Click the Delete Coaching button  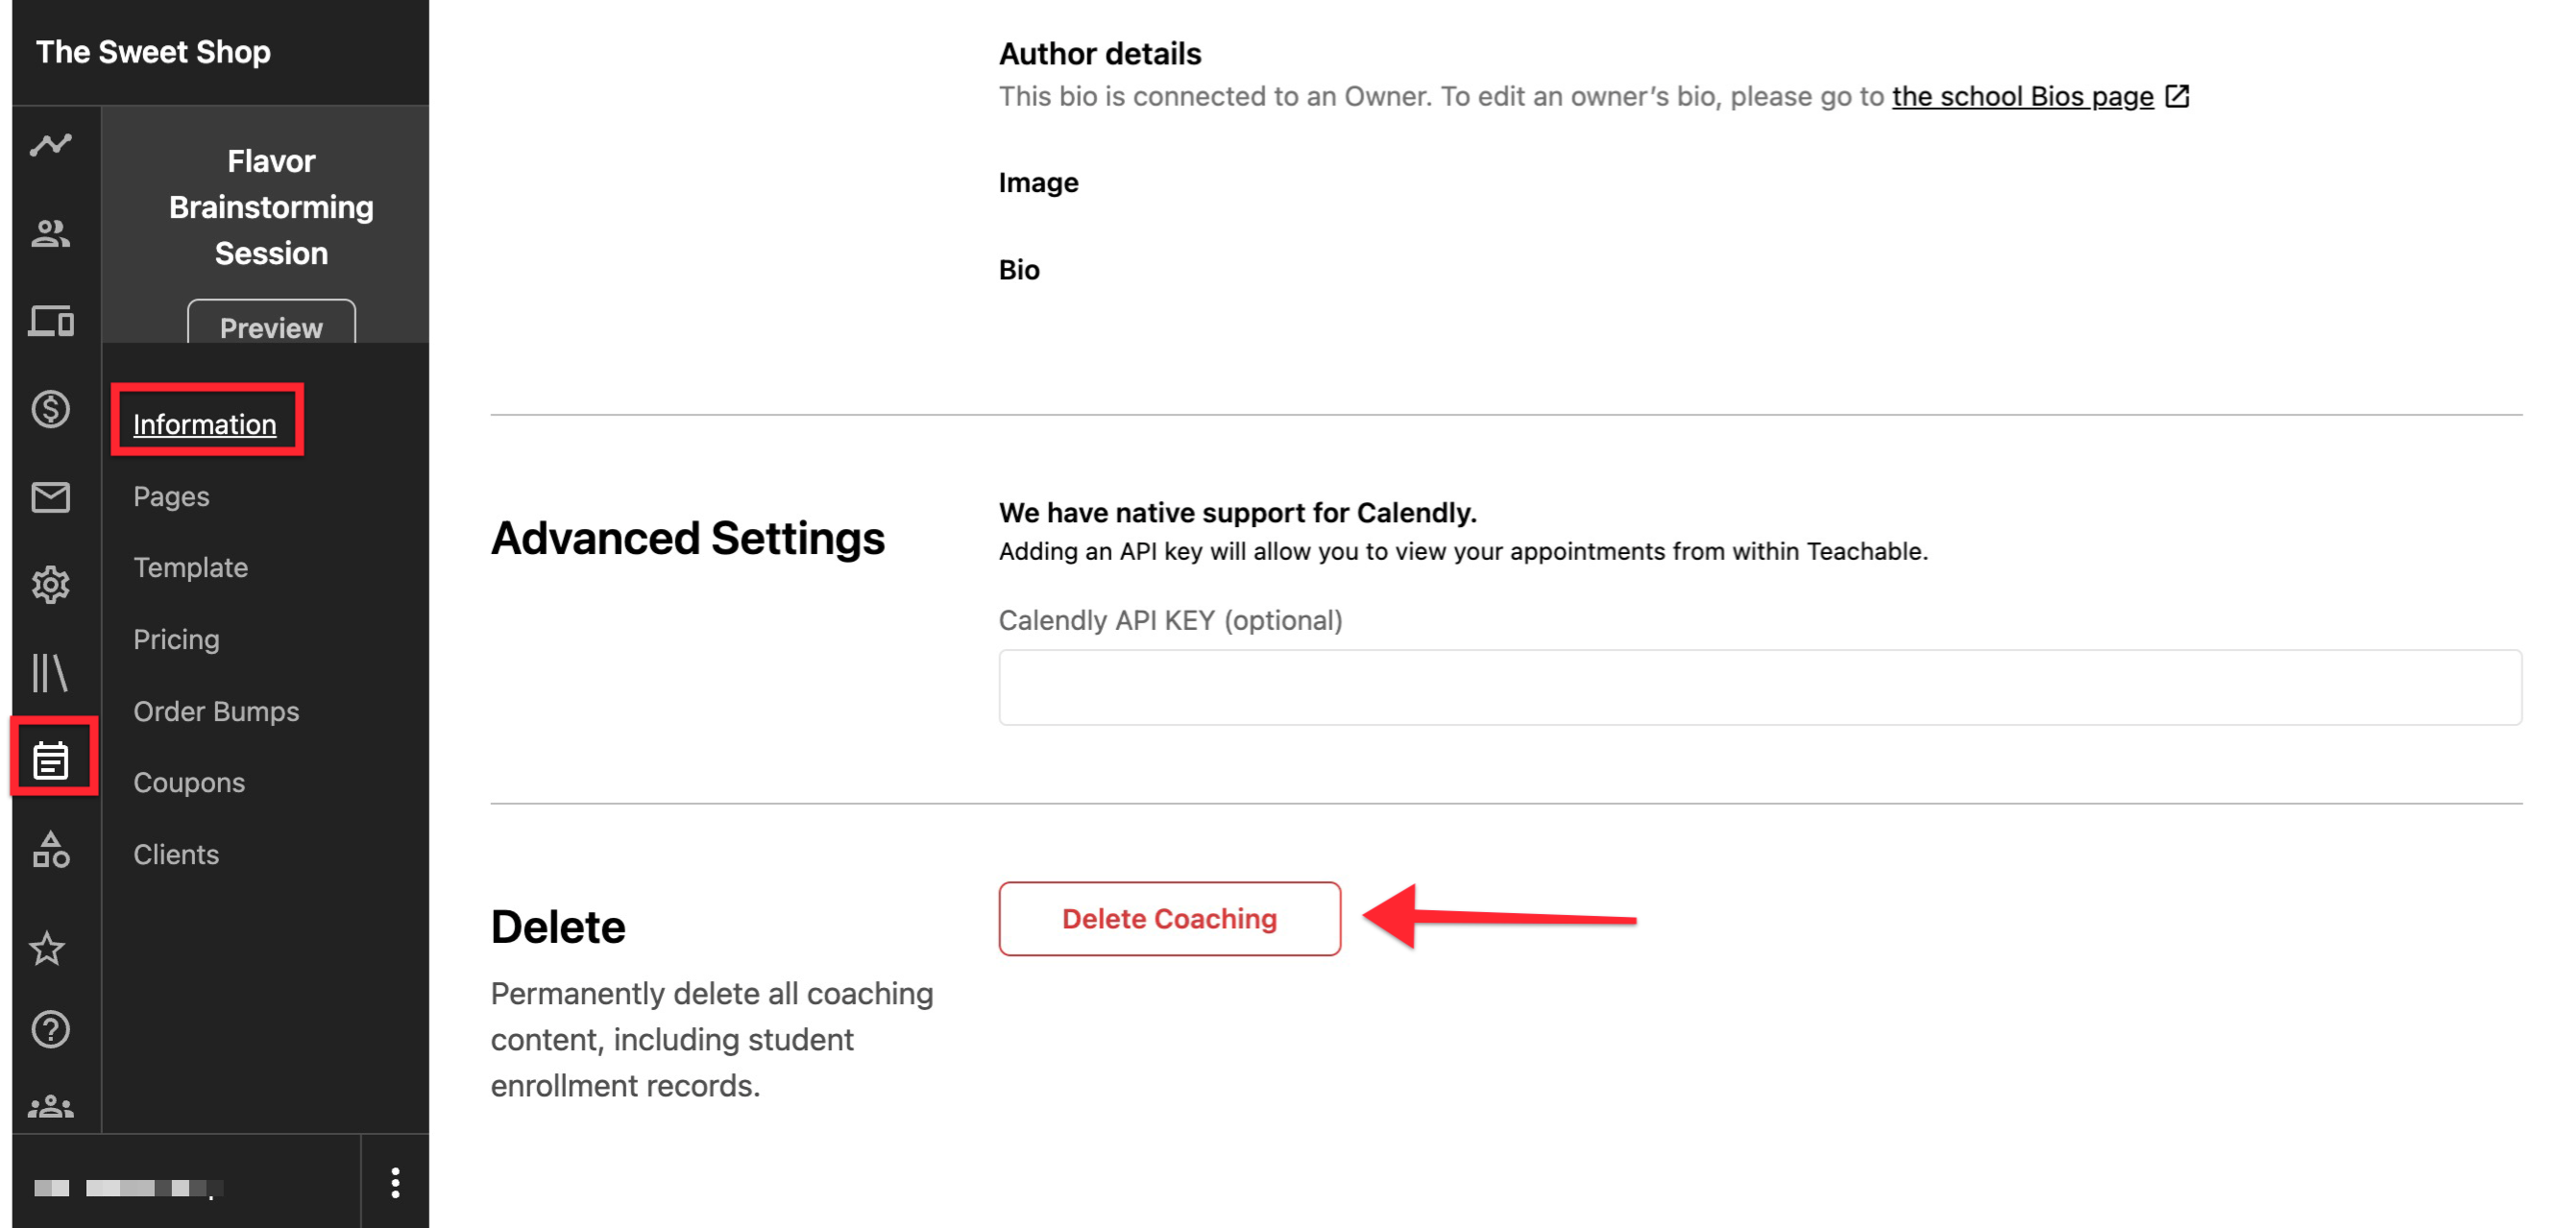click(1169, 918)
